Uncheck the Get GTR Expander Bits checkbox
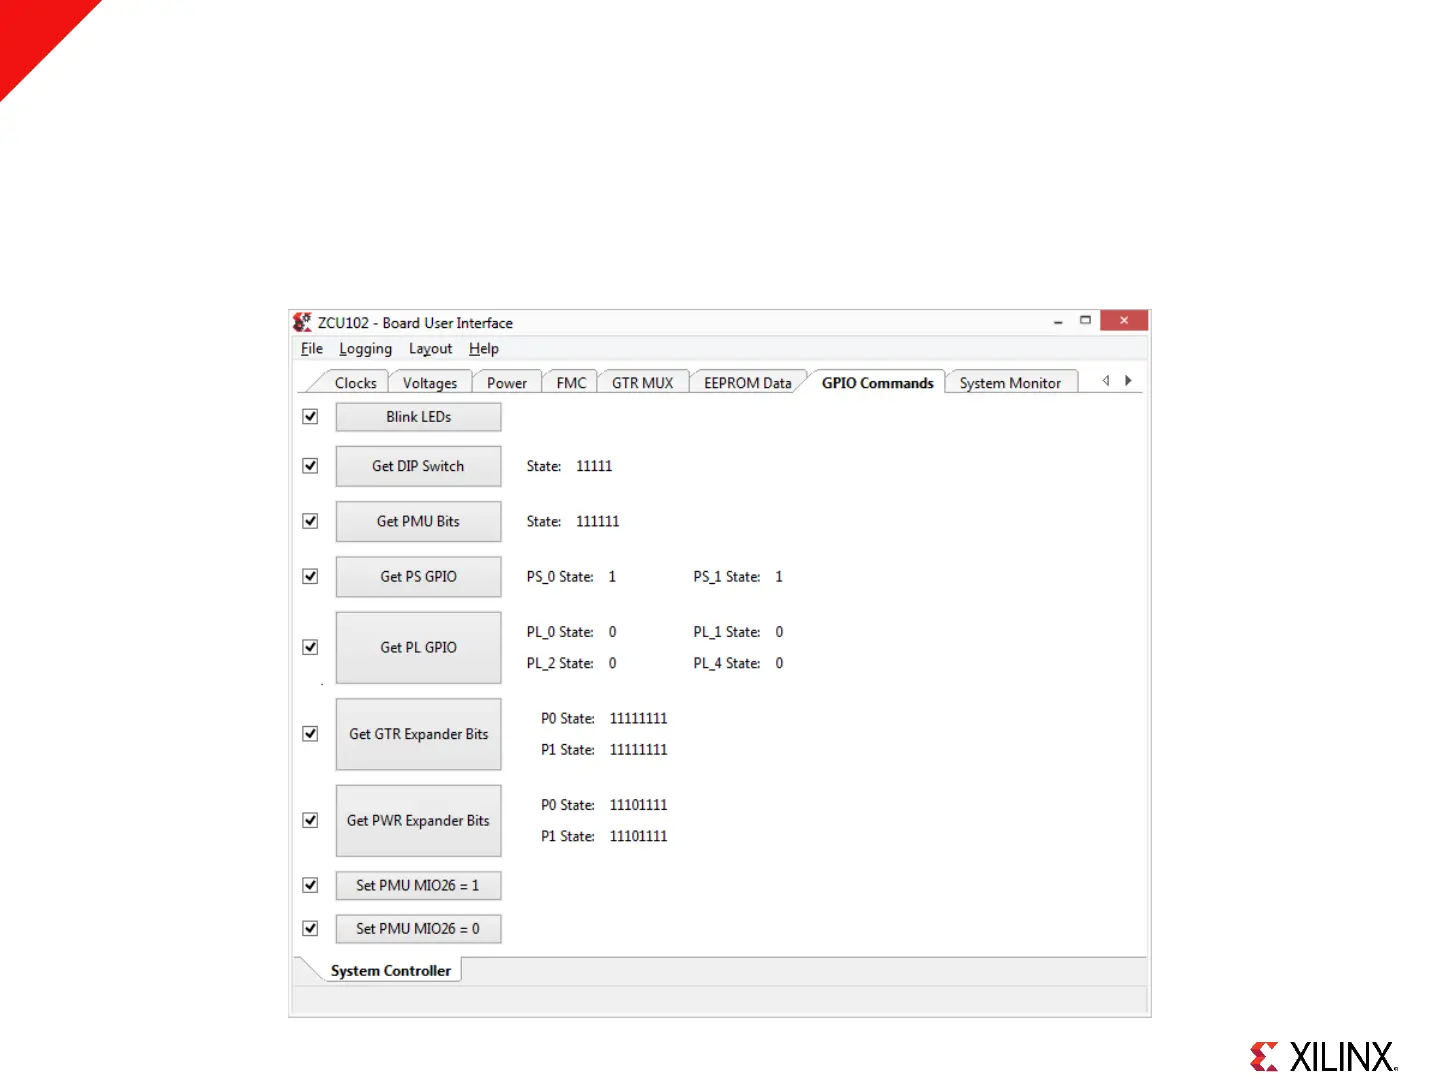Image resolution: width=1440 pixels, height=1080 pixels. [x=310, y=734]
